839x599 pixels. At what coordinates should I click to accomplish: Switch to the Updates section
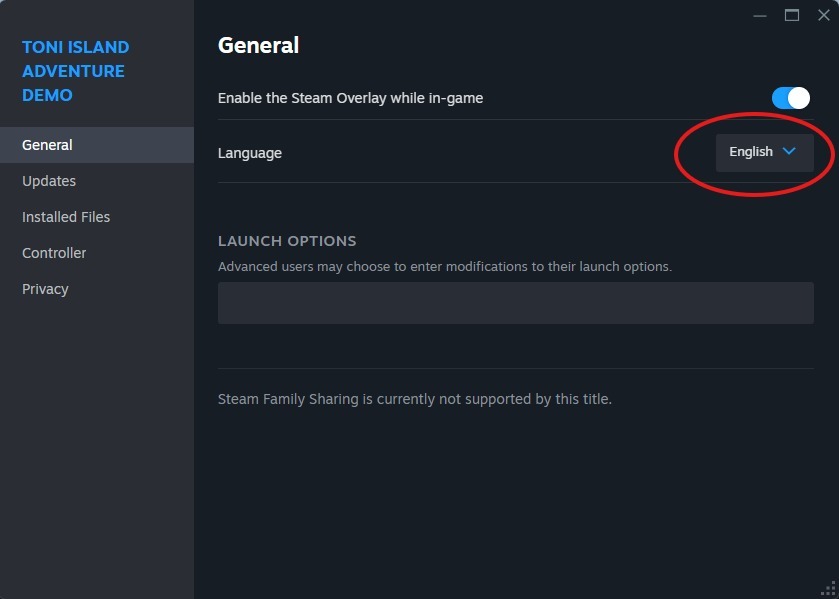tap(48, 180)
